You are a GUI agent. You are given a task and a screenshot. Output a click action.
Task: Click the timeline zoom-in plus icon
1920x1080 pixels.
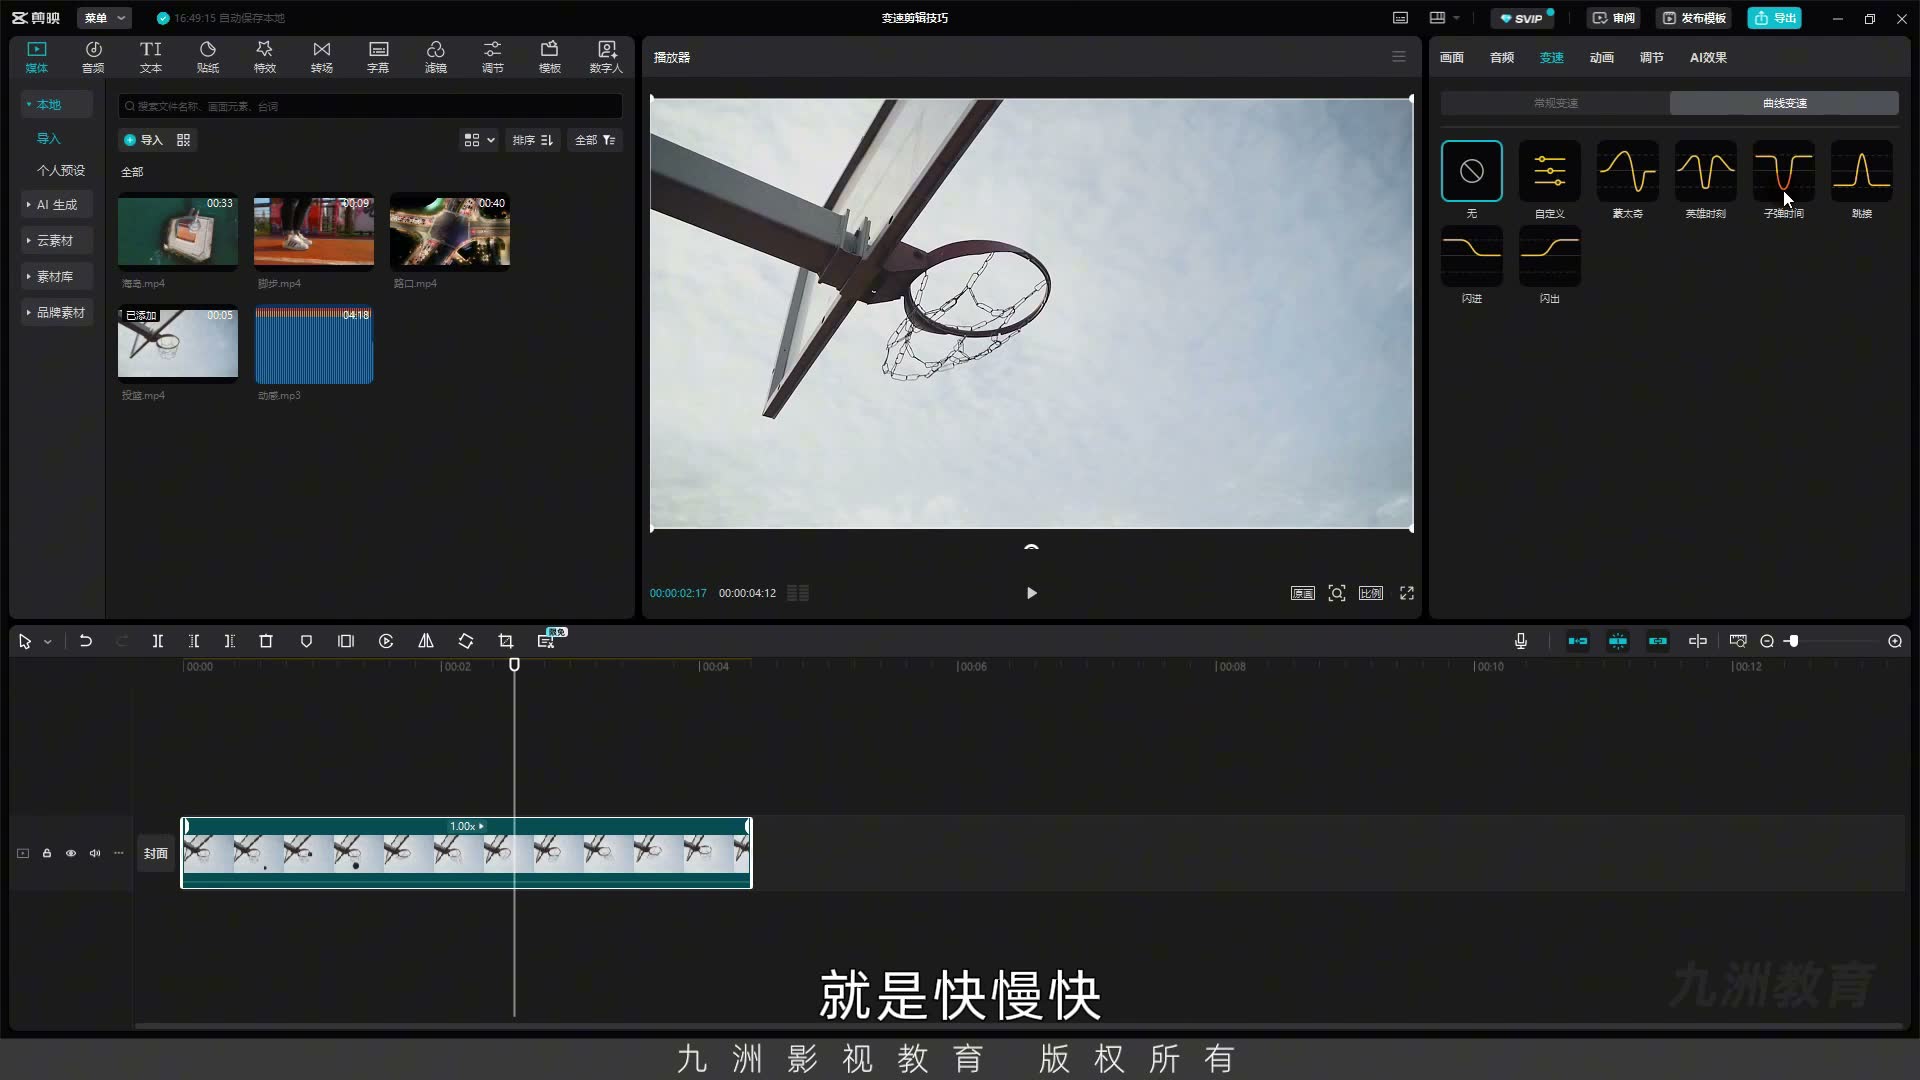(x=1895, y=641)
